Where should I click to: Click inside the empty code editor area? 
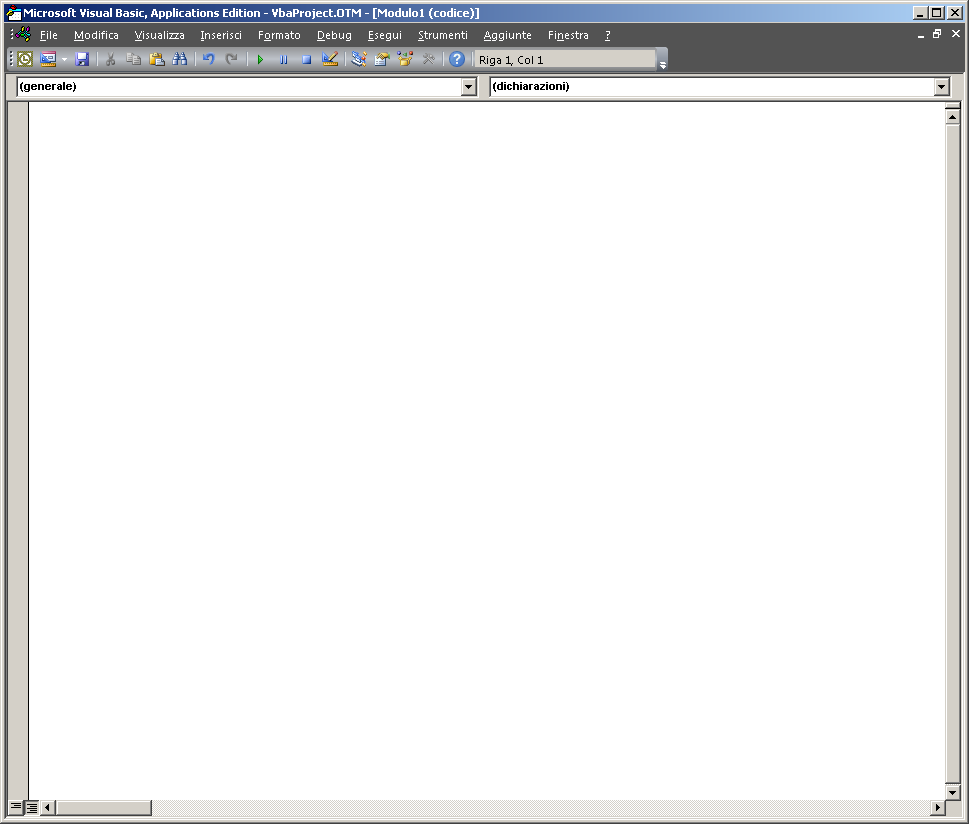[486, 451]
